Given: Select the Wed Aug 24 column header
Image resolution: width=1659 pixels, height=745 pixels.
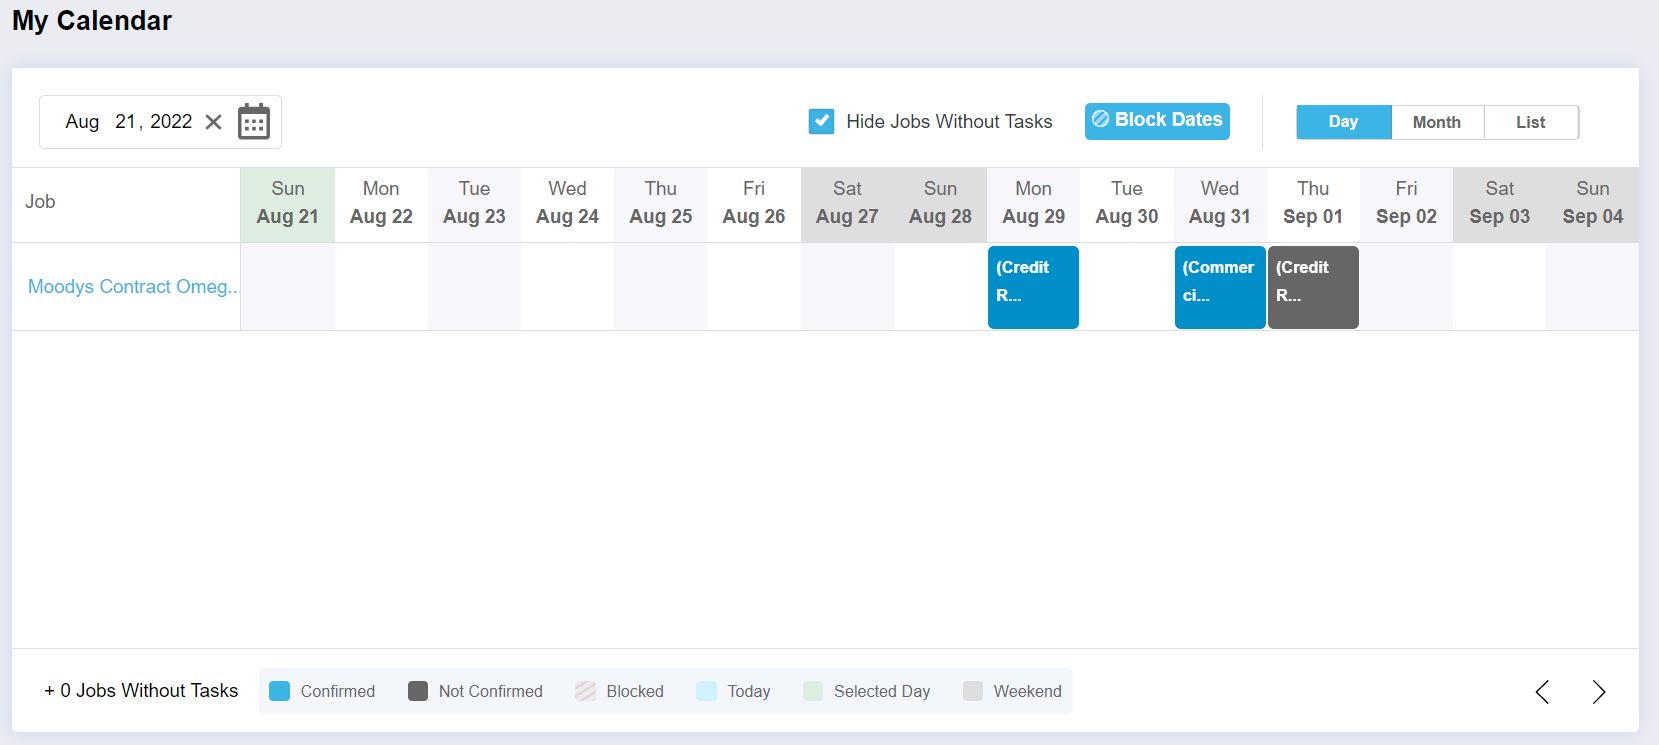Looking at the screenshot, I should [567, 203].
